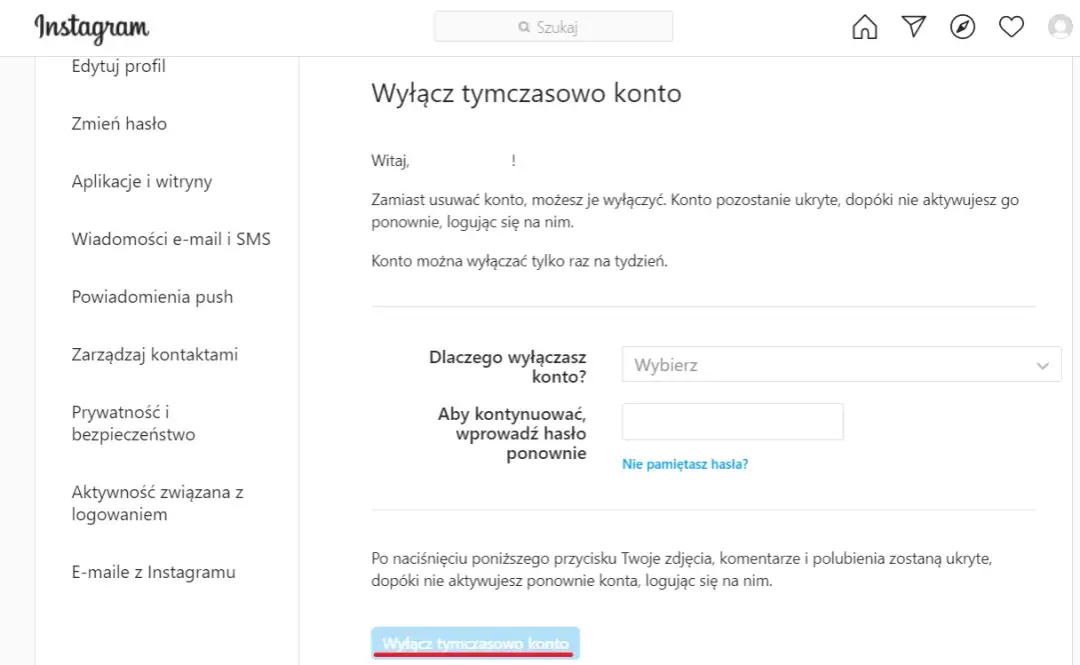Select Edytuj profil in the sidebar
This screenshot has height=665, width=1080.
[117, 65]
